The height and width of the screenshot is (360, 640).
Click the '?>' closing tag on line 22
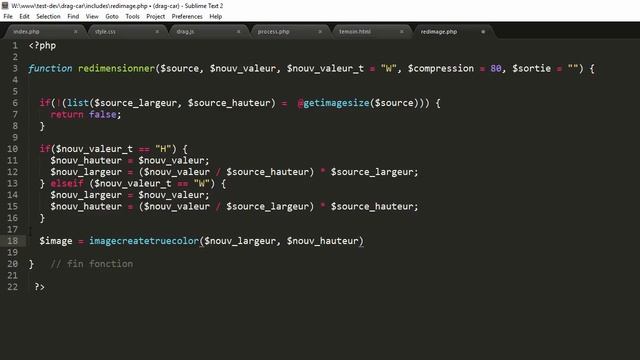pyautogui.click(x=39, y=287)
